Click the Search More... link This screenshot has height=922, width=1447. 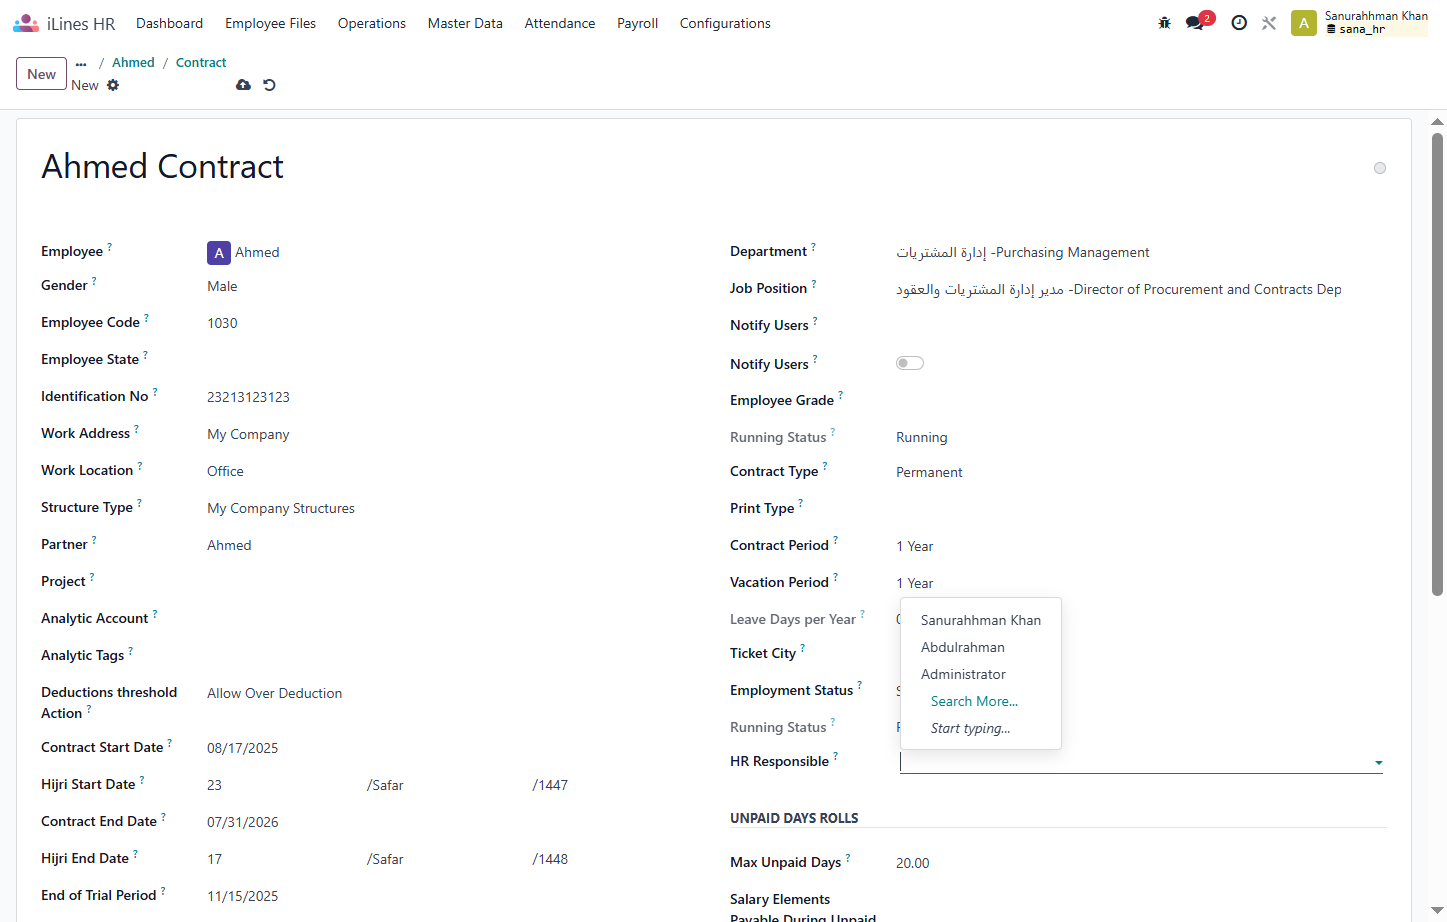pos(974,701)
